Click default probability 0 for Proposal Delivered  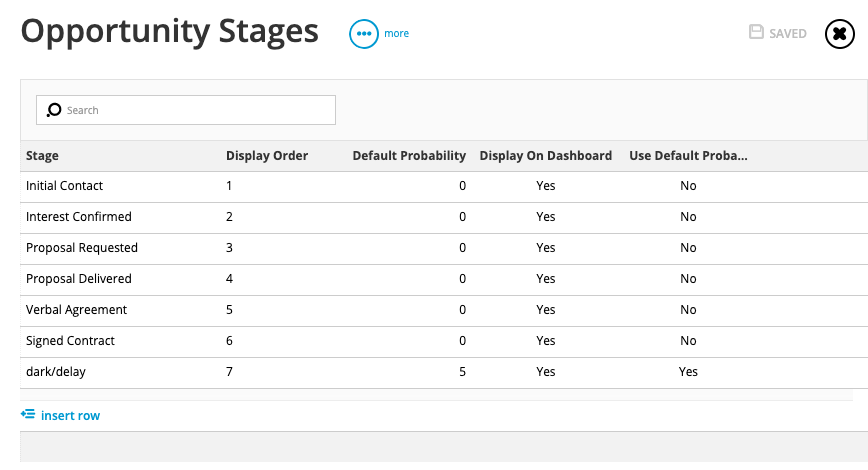point(462,278)
